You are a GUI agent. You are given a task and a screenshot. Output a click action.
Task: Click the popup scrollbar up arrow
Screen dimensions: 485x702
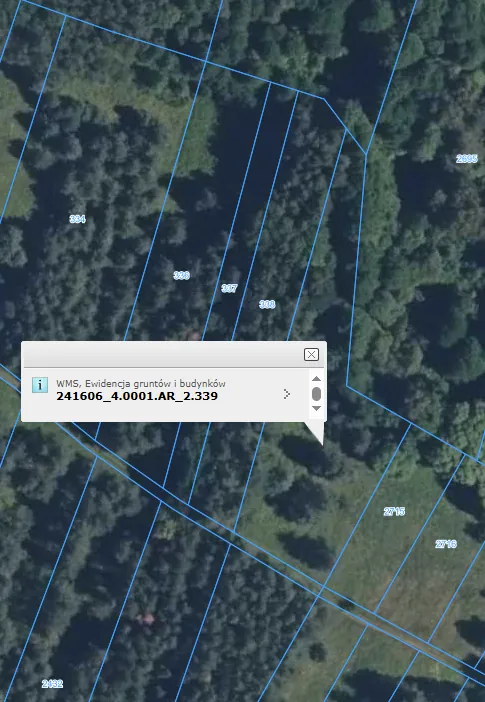point(316,379)
